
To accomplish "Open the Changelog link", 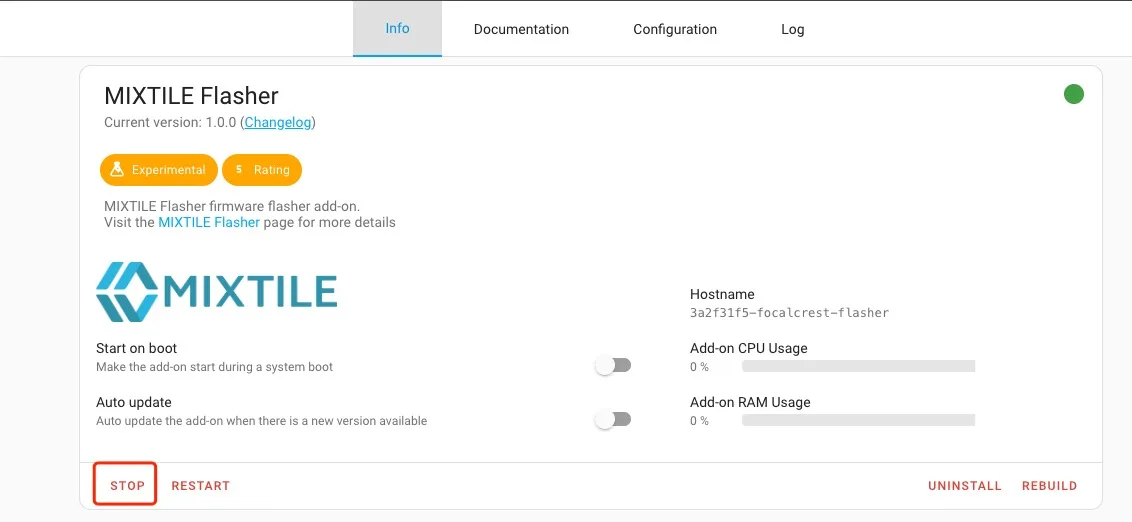I will [278, 122].
